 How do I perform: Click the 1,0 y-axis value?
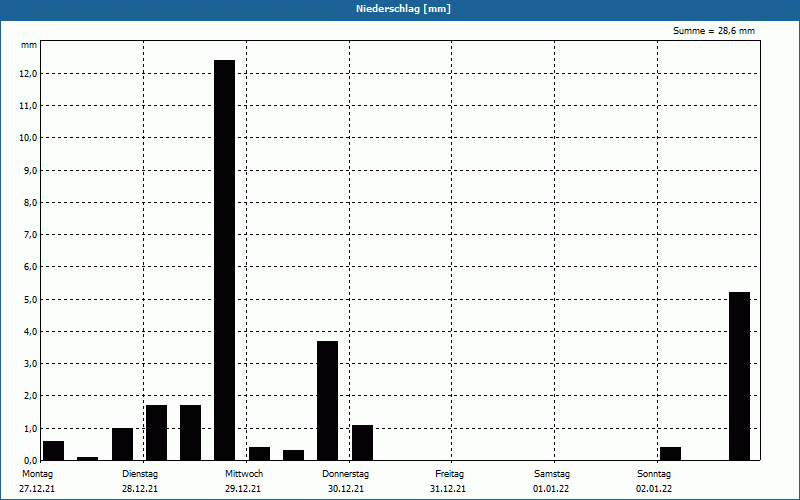[x=31, y=429]
